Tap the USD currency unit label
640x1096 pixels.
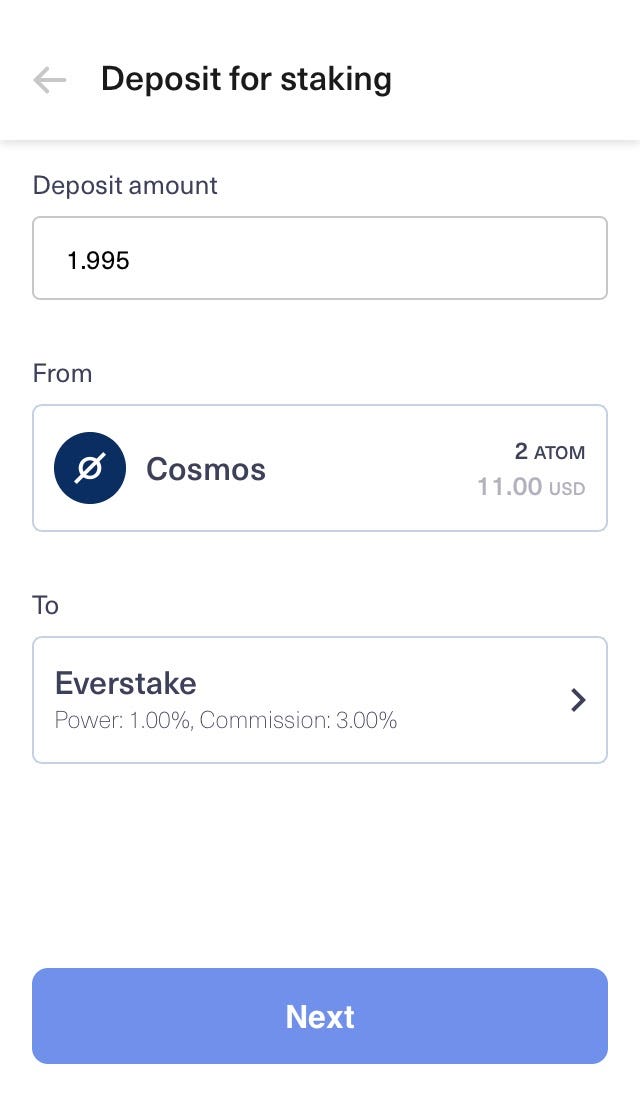(567, 488)
